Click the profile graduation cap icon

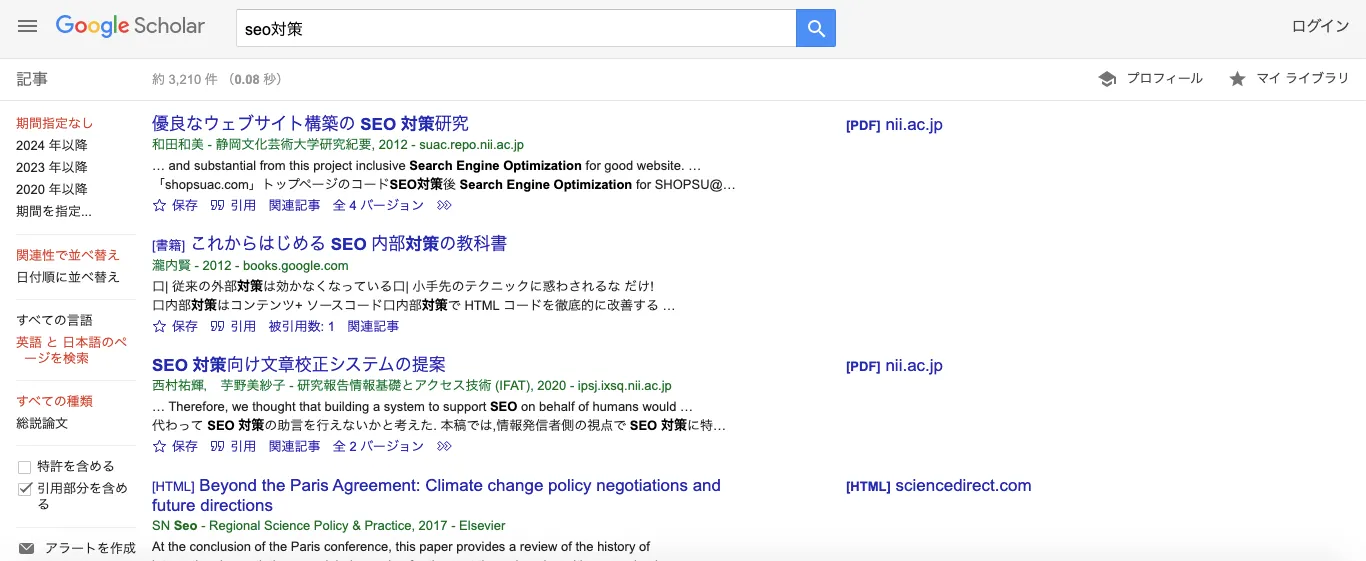point(1107,79)
